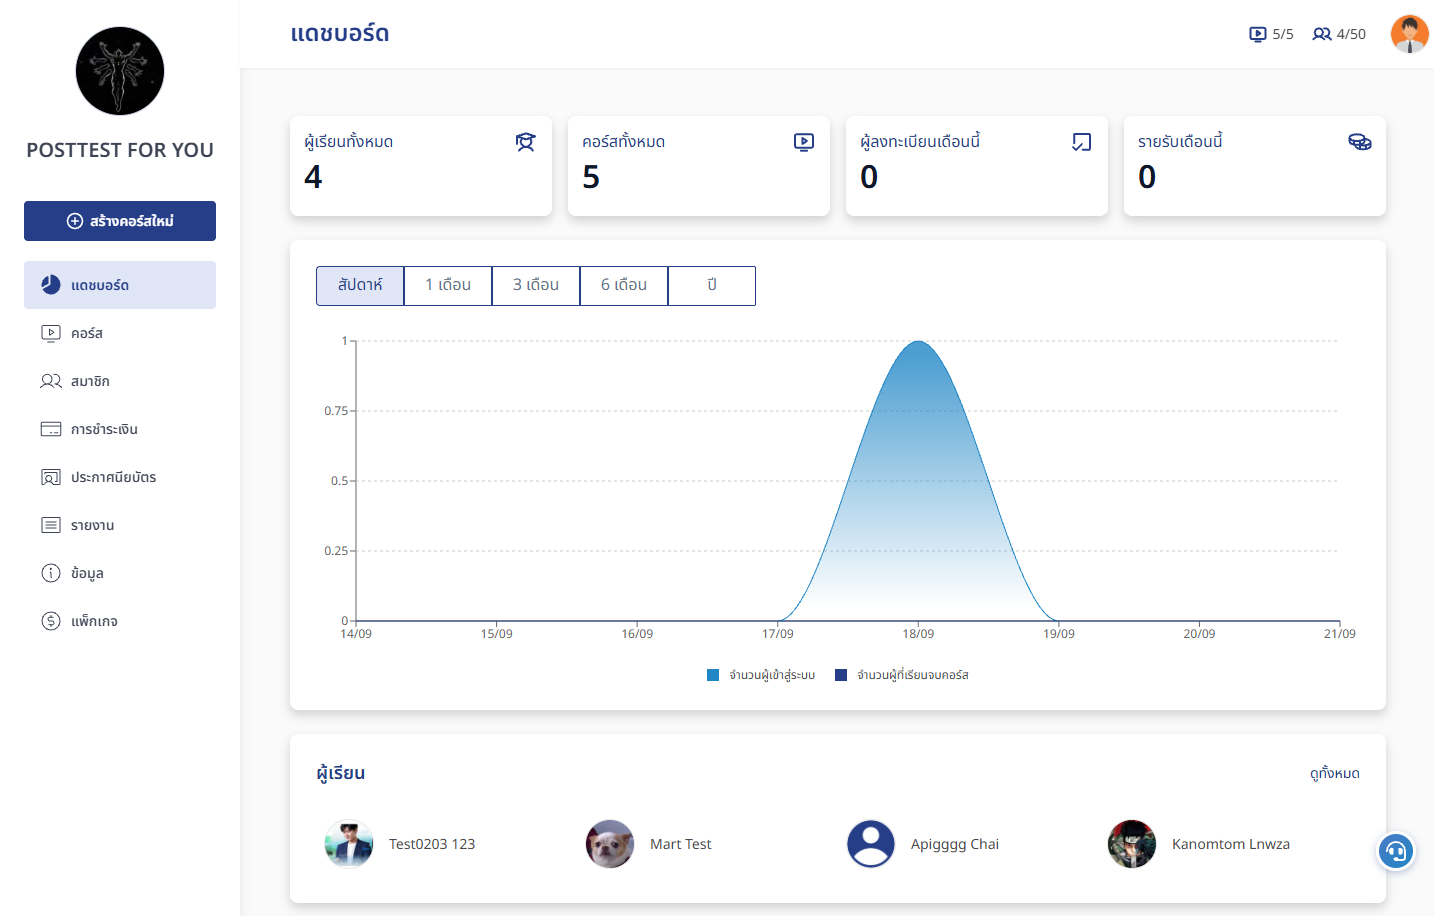Open การชำระเงิน in the sidebar

click(x=120, y=429)
